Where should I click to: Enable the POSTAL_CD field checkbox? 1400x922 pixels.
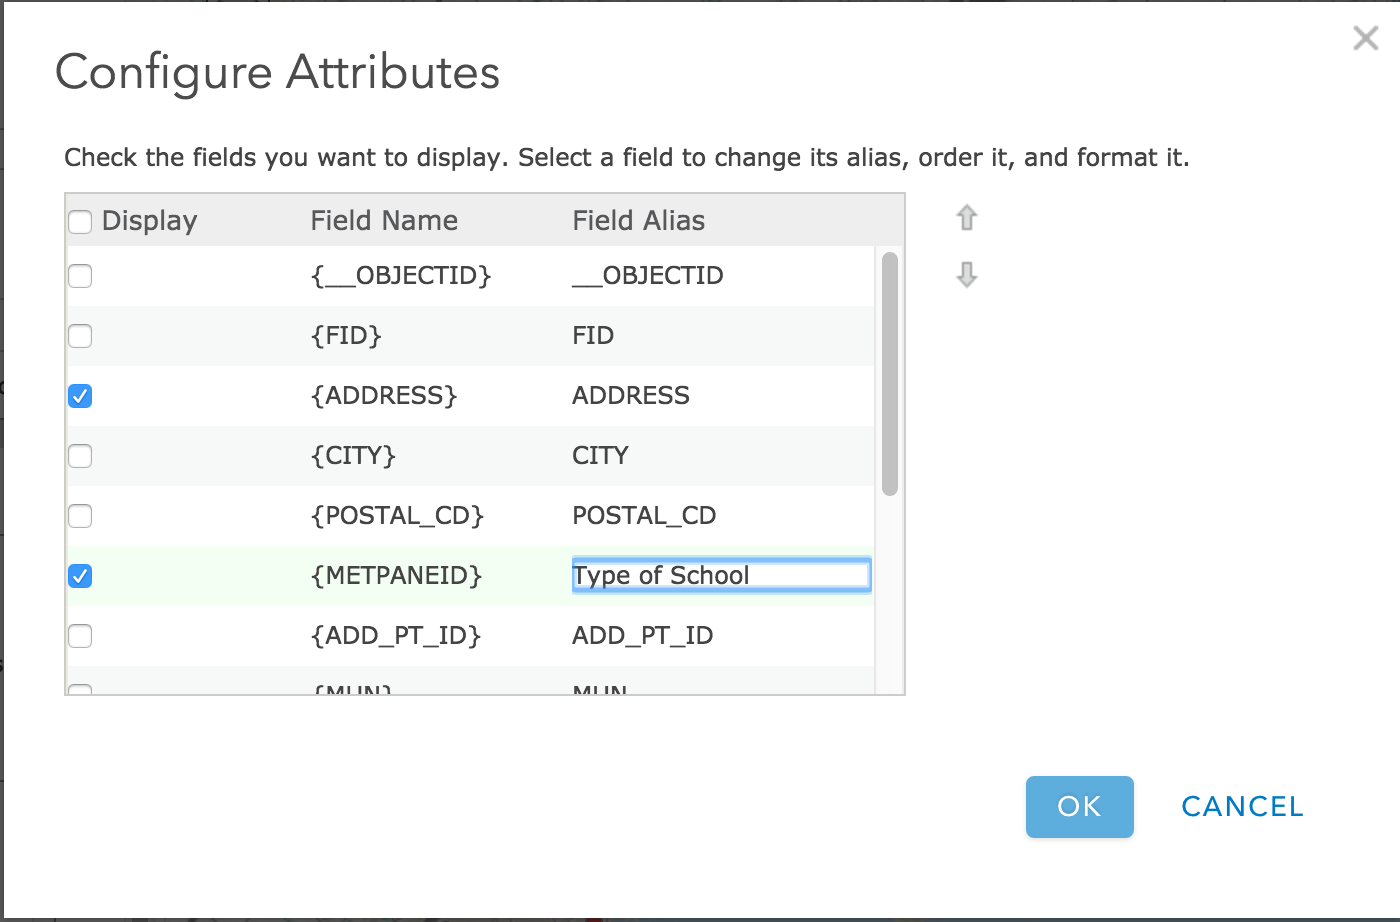tap(80, 516)
